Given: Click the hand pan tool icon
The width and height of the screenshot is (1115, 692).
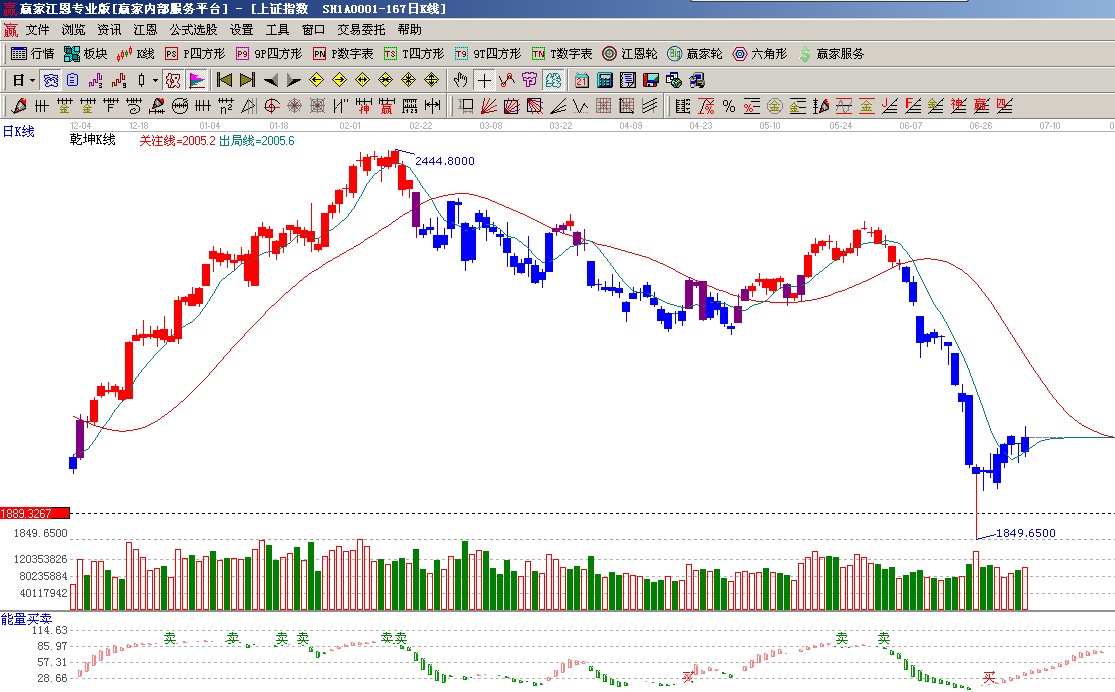Looking at the screenshot, I should 461,80.
